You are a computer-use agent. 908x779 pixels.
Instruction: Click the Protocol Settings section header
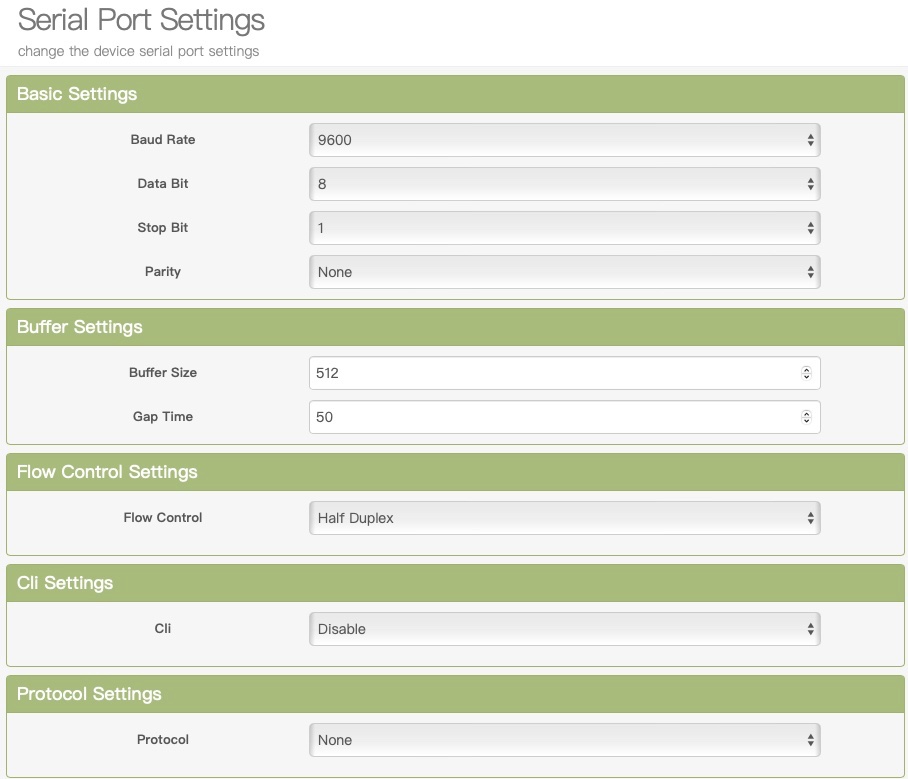point(89,694)
